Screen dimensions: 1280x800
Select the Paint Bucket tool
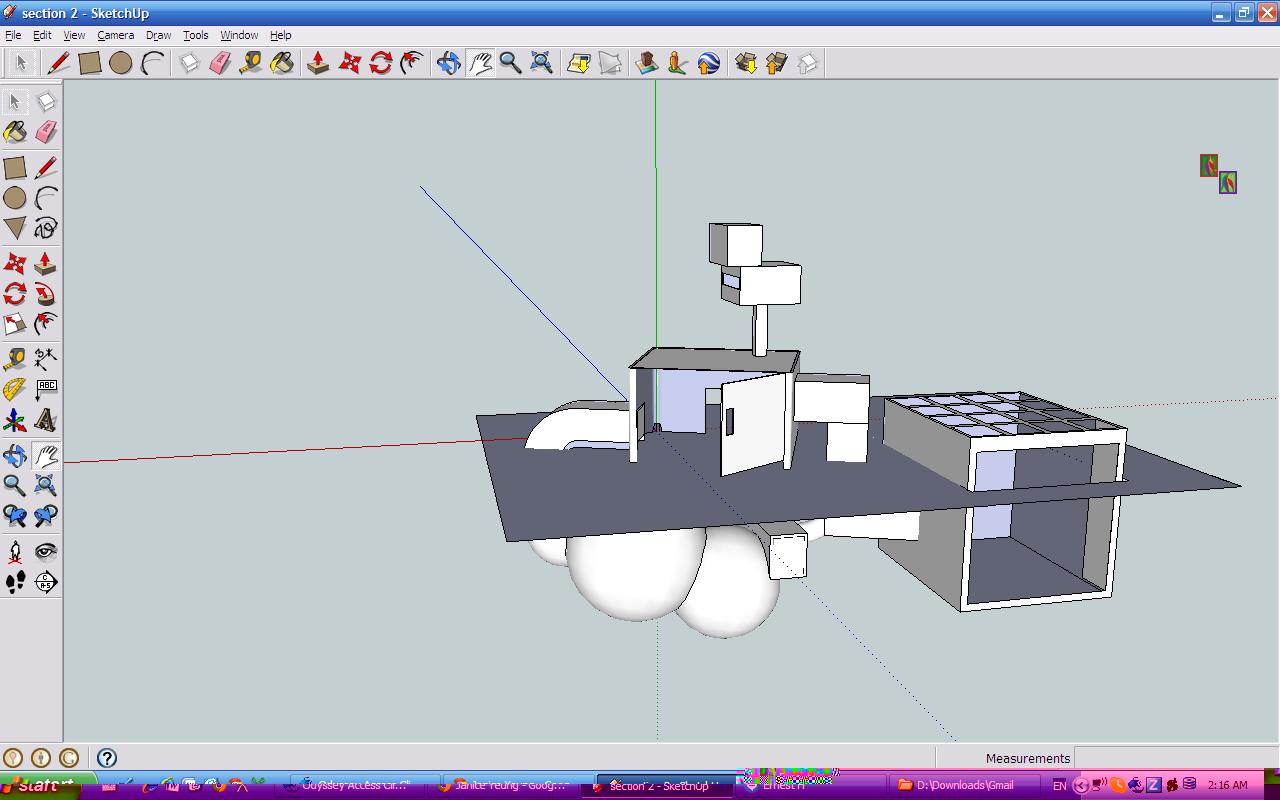[15, 131]
